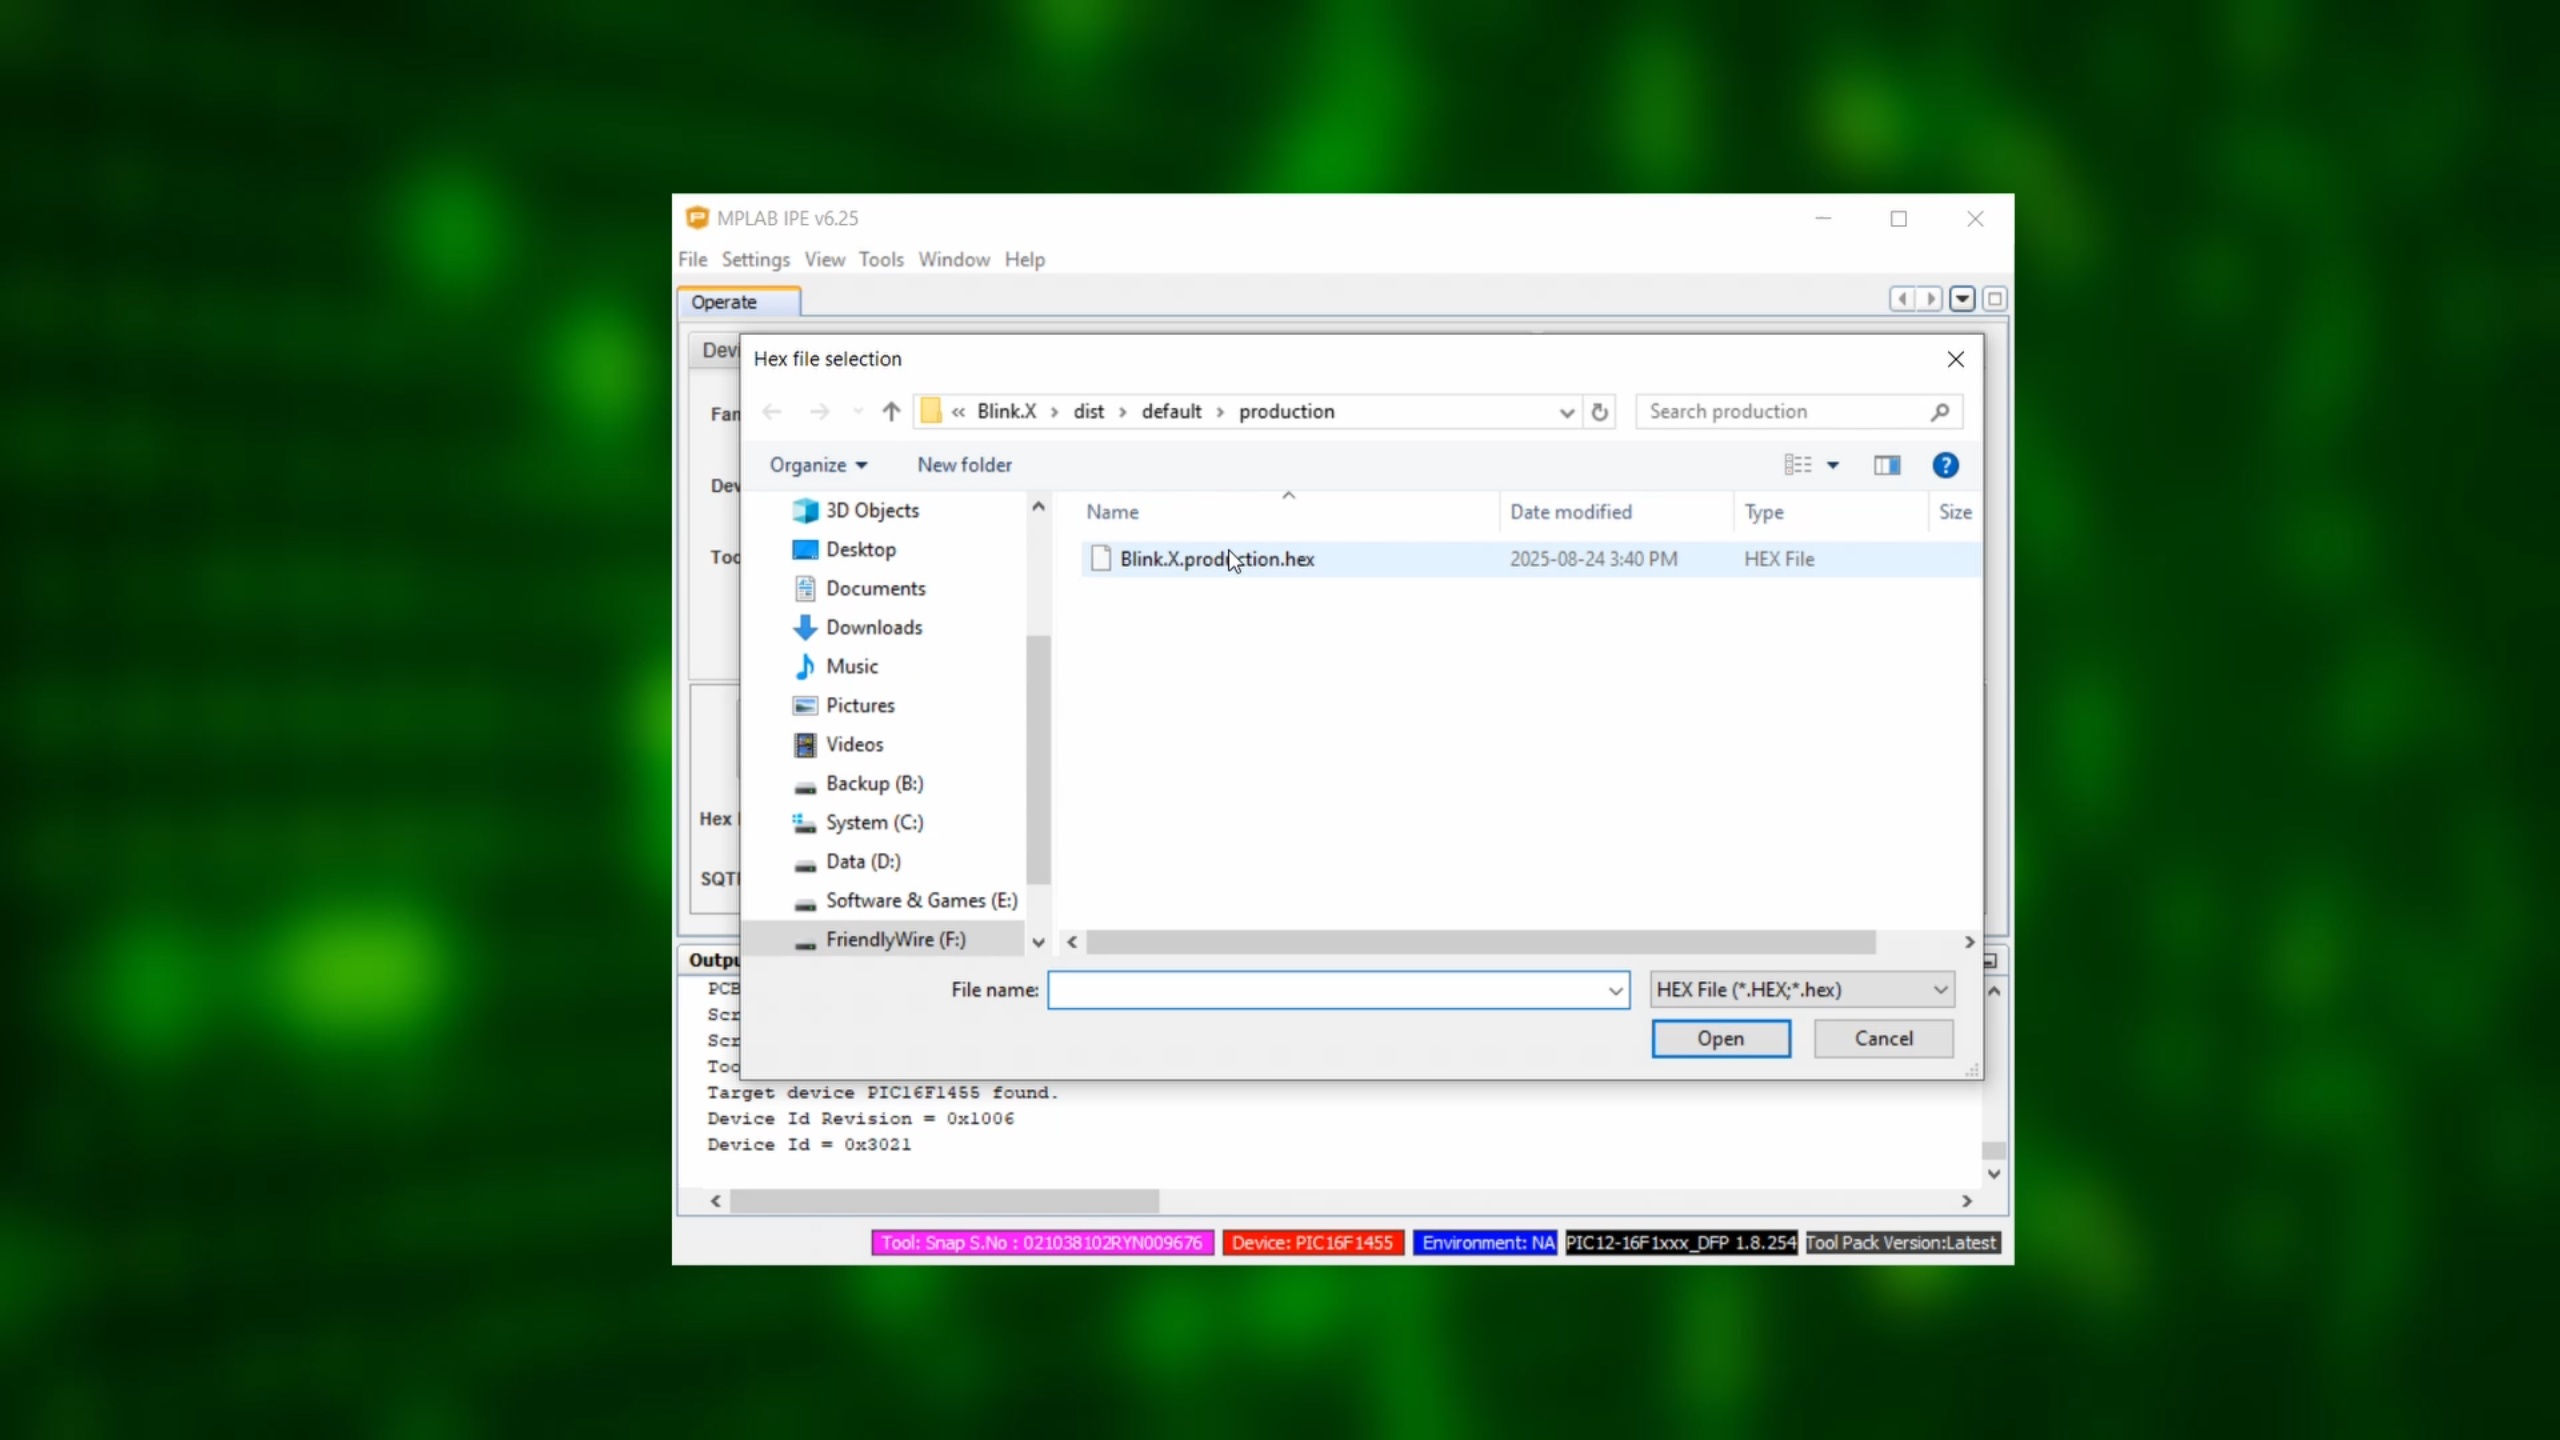Expand the File name suggestions dropdown
This screenshot has width=2560, height=1440.
click(x=1615, y=990)
